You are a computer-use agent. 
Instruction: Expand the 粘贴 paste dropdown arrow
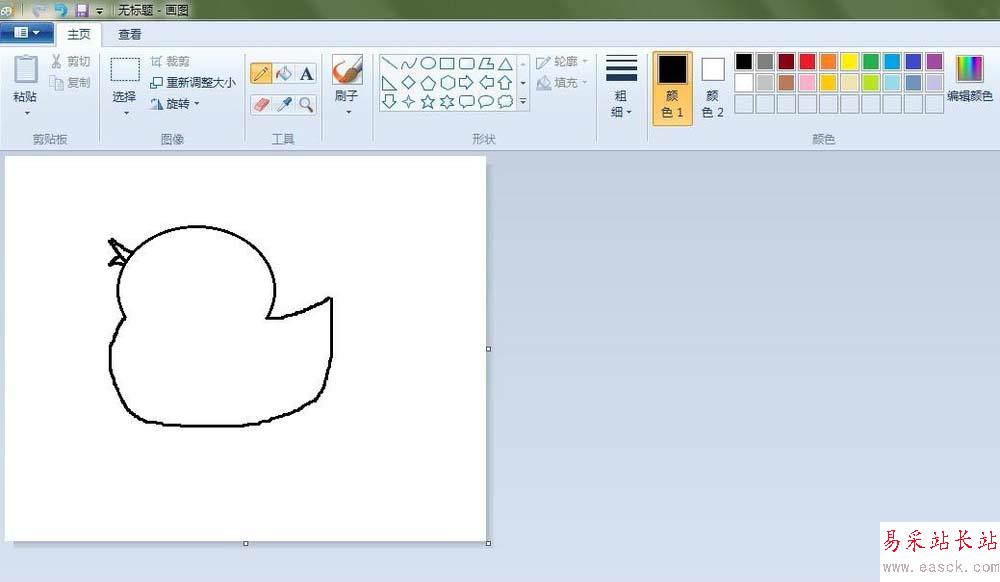(26, 112)
